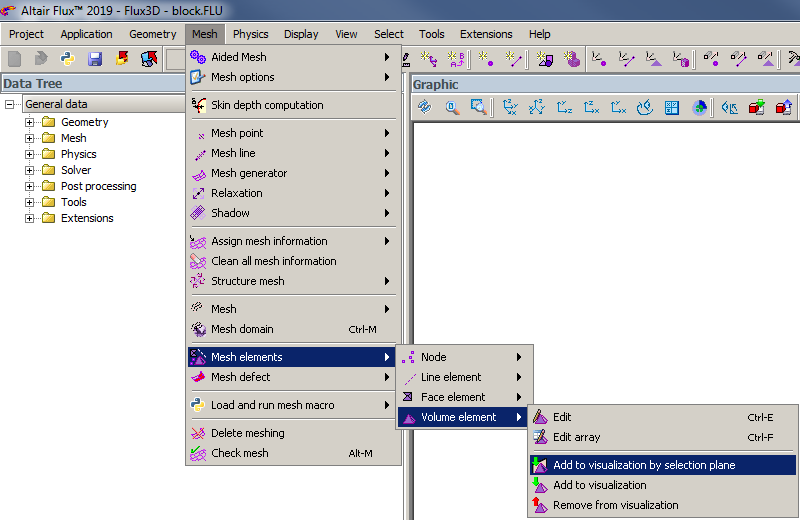
Task: Click the Delete meshing icon
Action: pyautogui.click(x=198, y=433)
